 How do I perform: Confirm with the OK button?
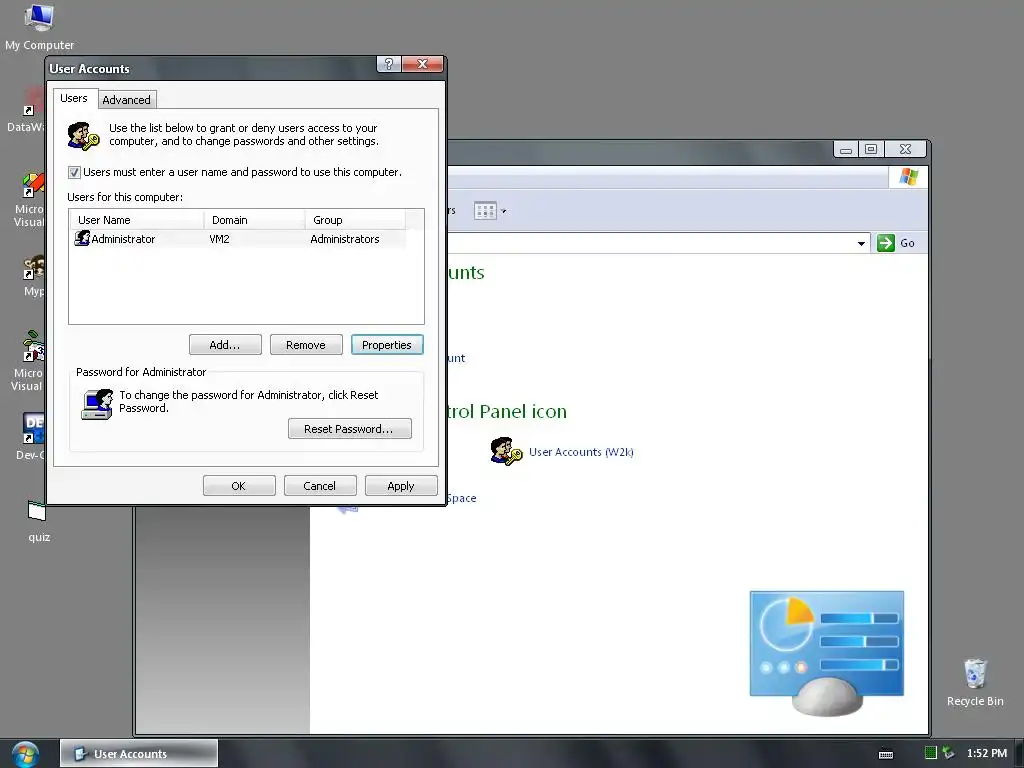click(x=239, y=486)
